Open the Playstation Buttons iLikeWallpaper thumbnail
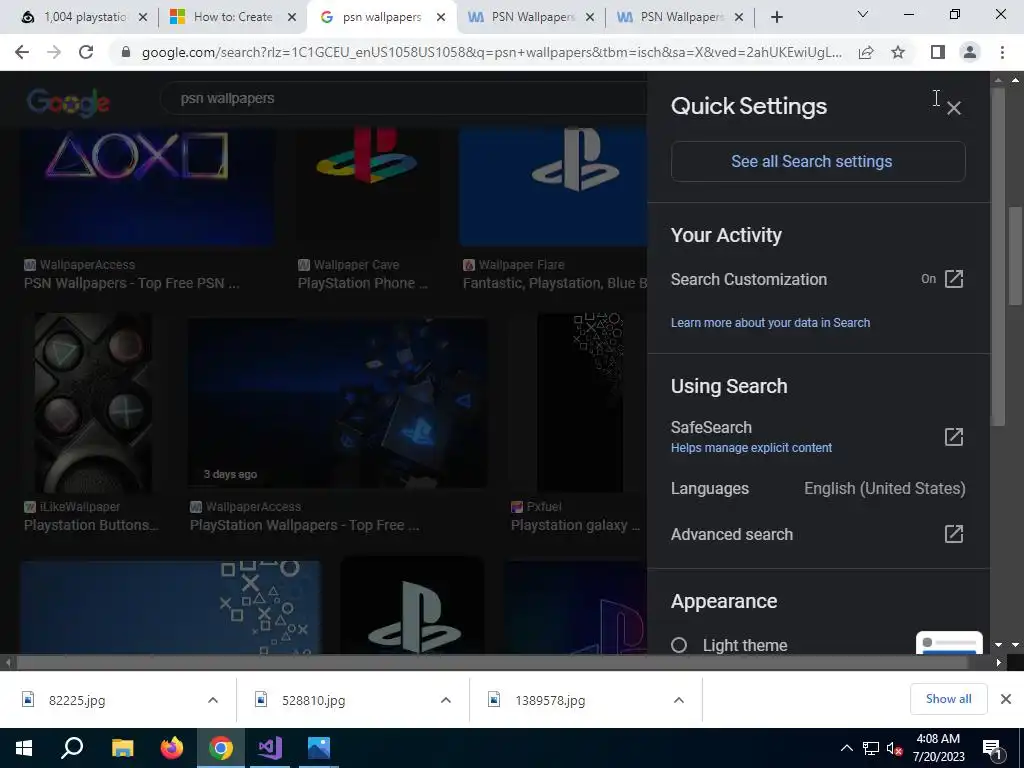The width and height of the screenshot is (1024, 768). click(93, 402)
